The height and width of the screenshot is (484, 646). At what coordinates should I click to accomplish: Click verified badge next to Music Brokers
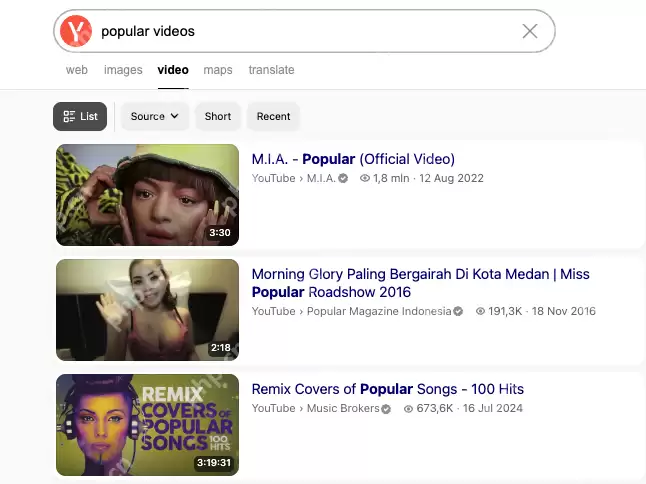coord(386,409)
